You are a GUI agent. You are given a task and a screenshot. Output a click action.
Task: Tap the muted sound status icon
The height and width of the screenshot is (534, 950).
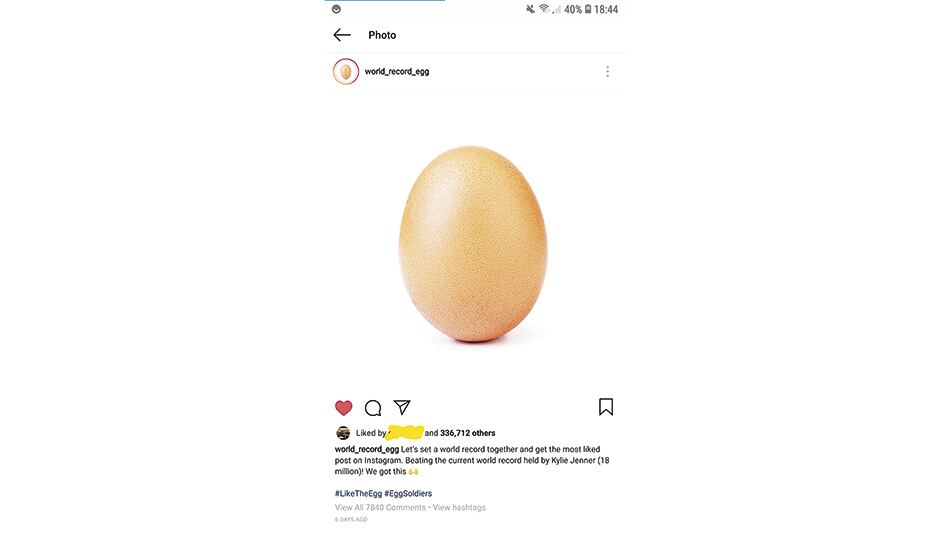coord(530,9)
